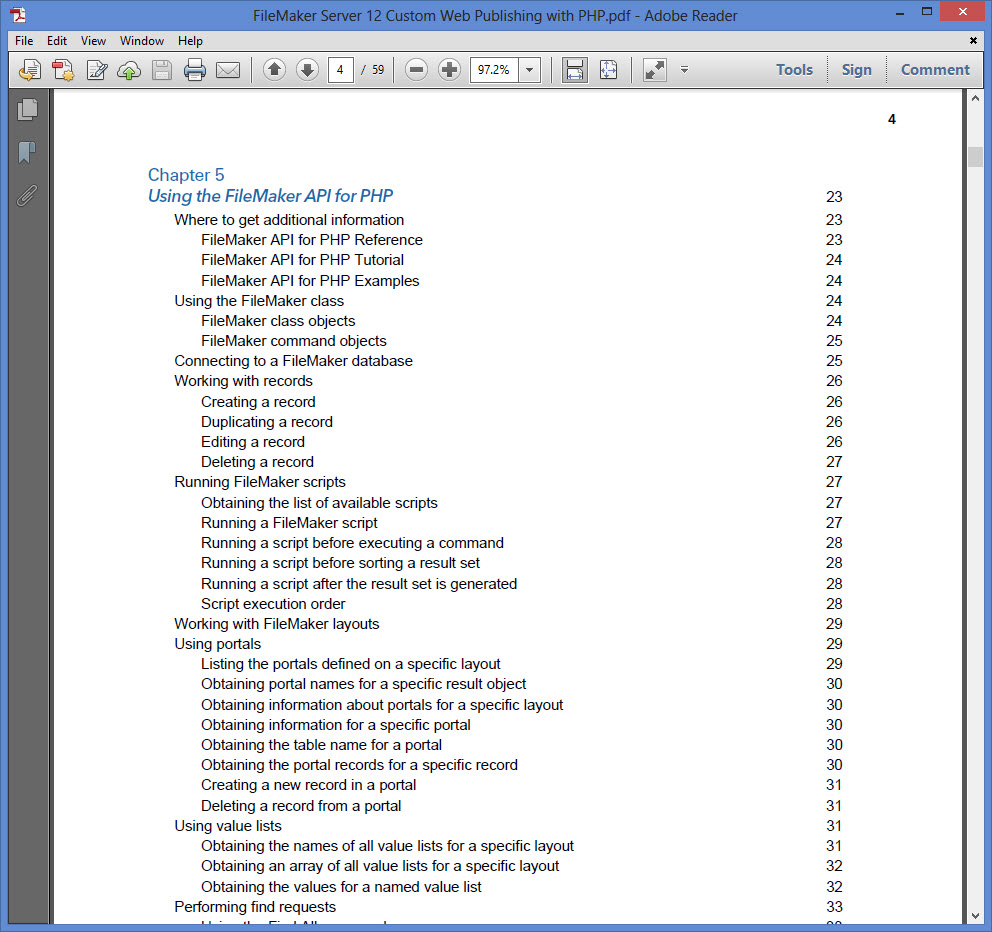Go to next page arrow
This screenshot has height=932, width=992.
pos(307,70)
